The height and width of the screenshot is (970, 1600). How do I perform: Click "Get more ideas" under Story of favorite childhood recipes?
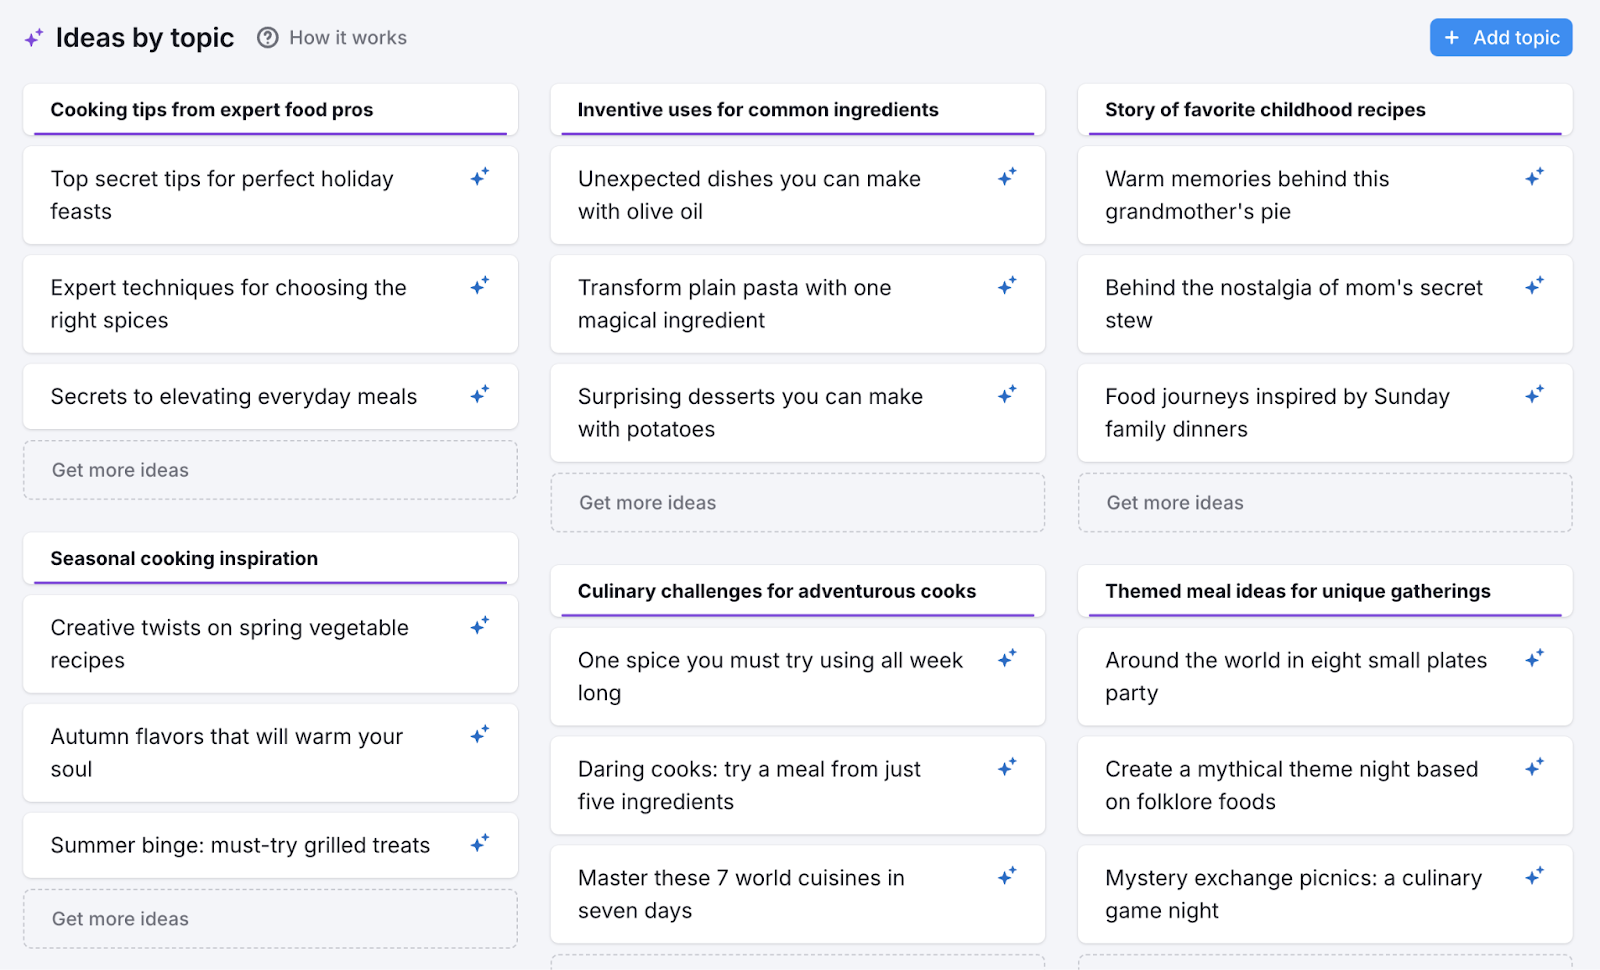pos(1325,503)
